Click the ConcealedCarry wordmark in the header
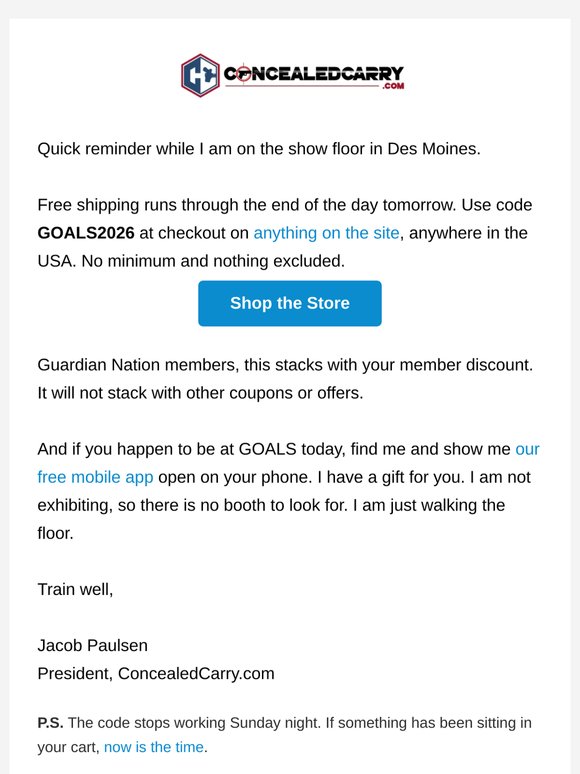Screen dimensions: 580x774 [314, 74]
